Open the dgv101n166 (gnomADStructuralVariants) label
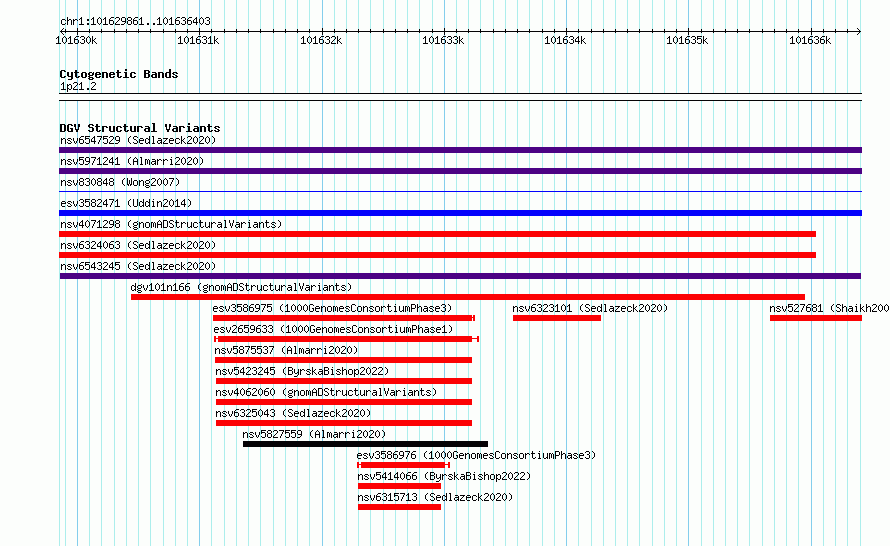 [x=241, y=287]
